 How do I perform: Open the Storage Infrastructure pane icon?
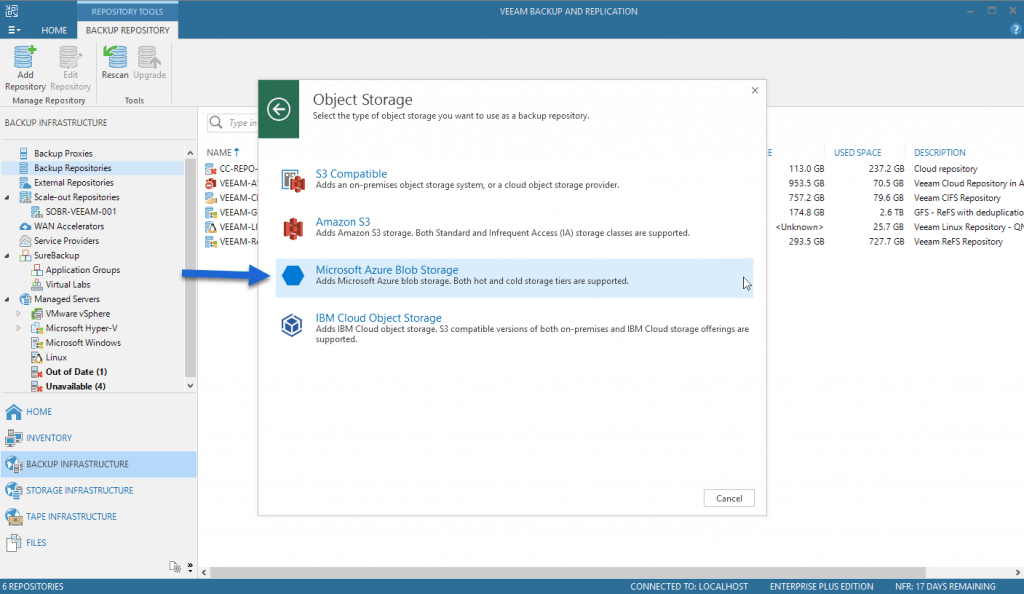pos(13,490)
